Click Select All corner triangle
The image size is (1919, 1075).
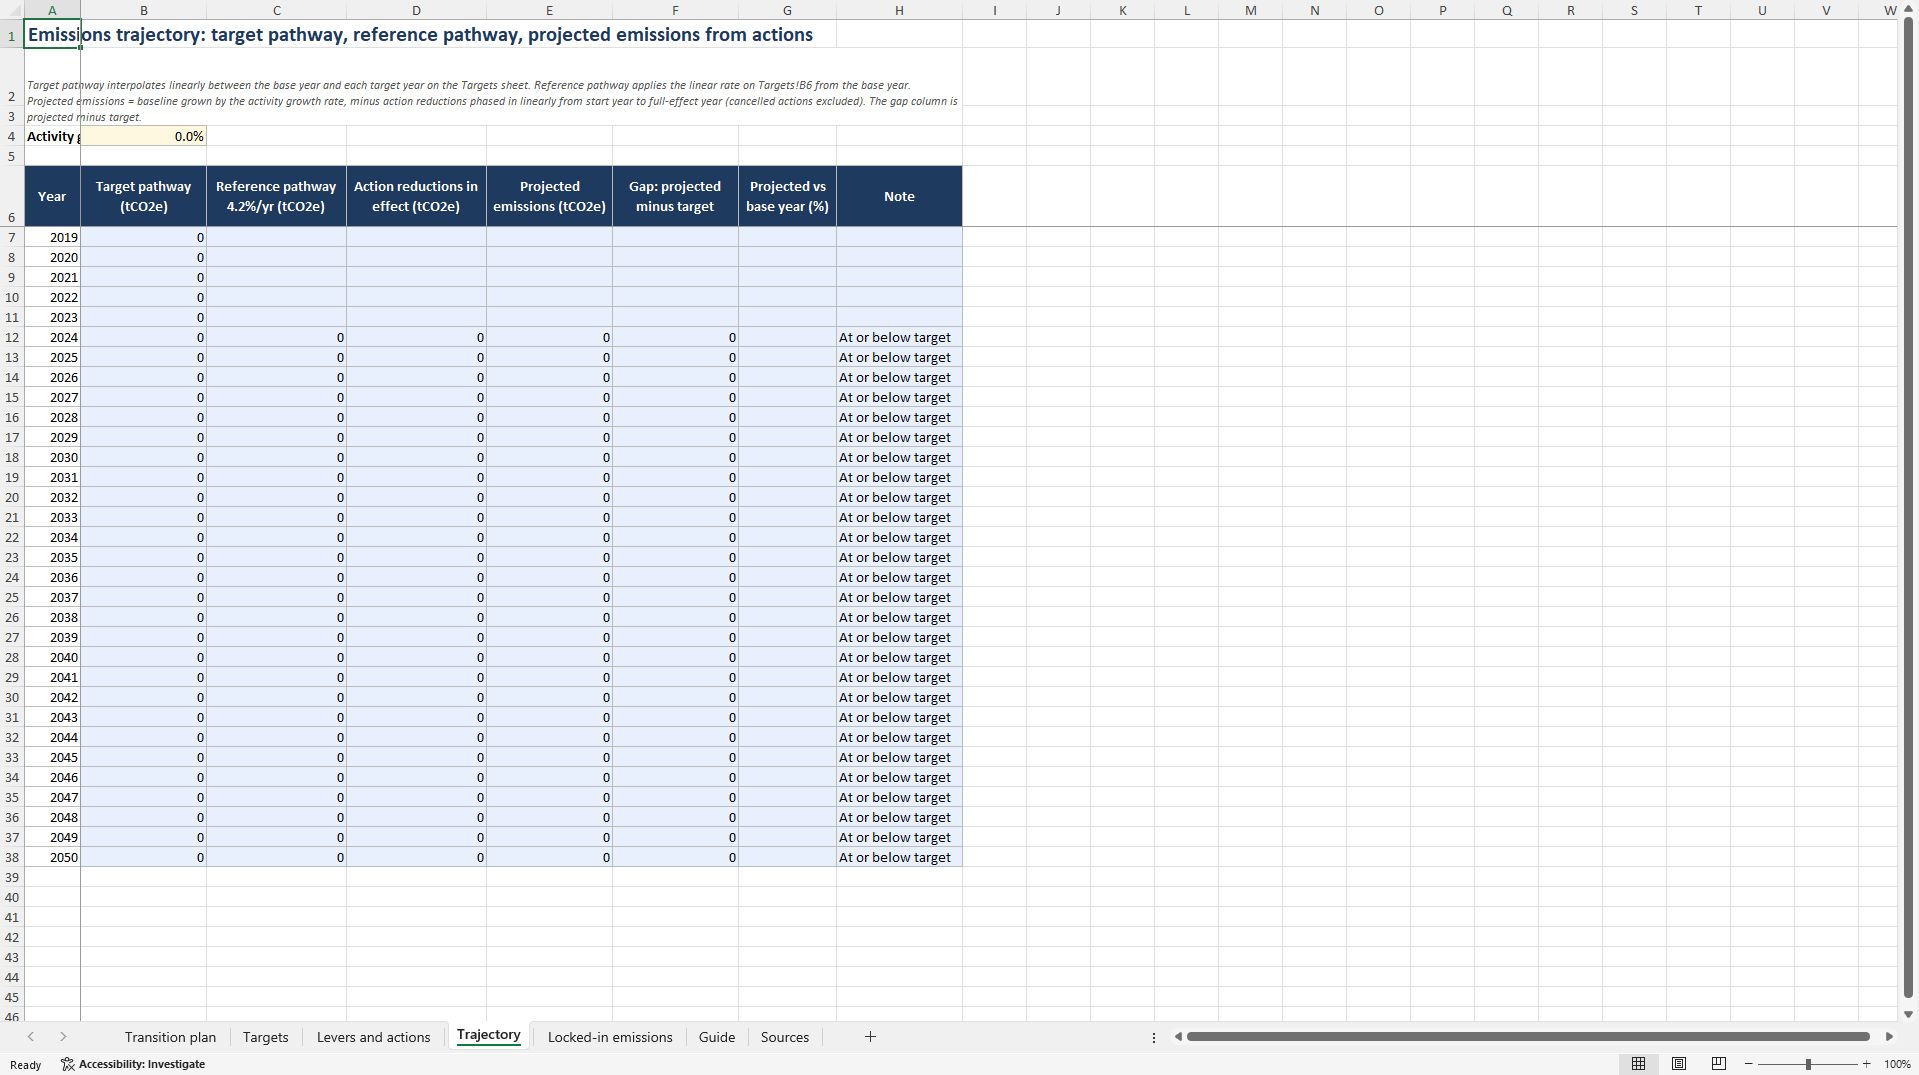point(12,10)
